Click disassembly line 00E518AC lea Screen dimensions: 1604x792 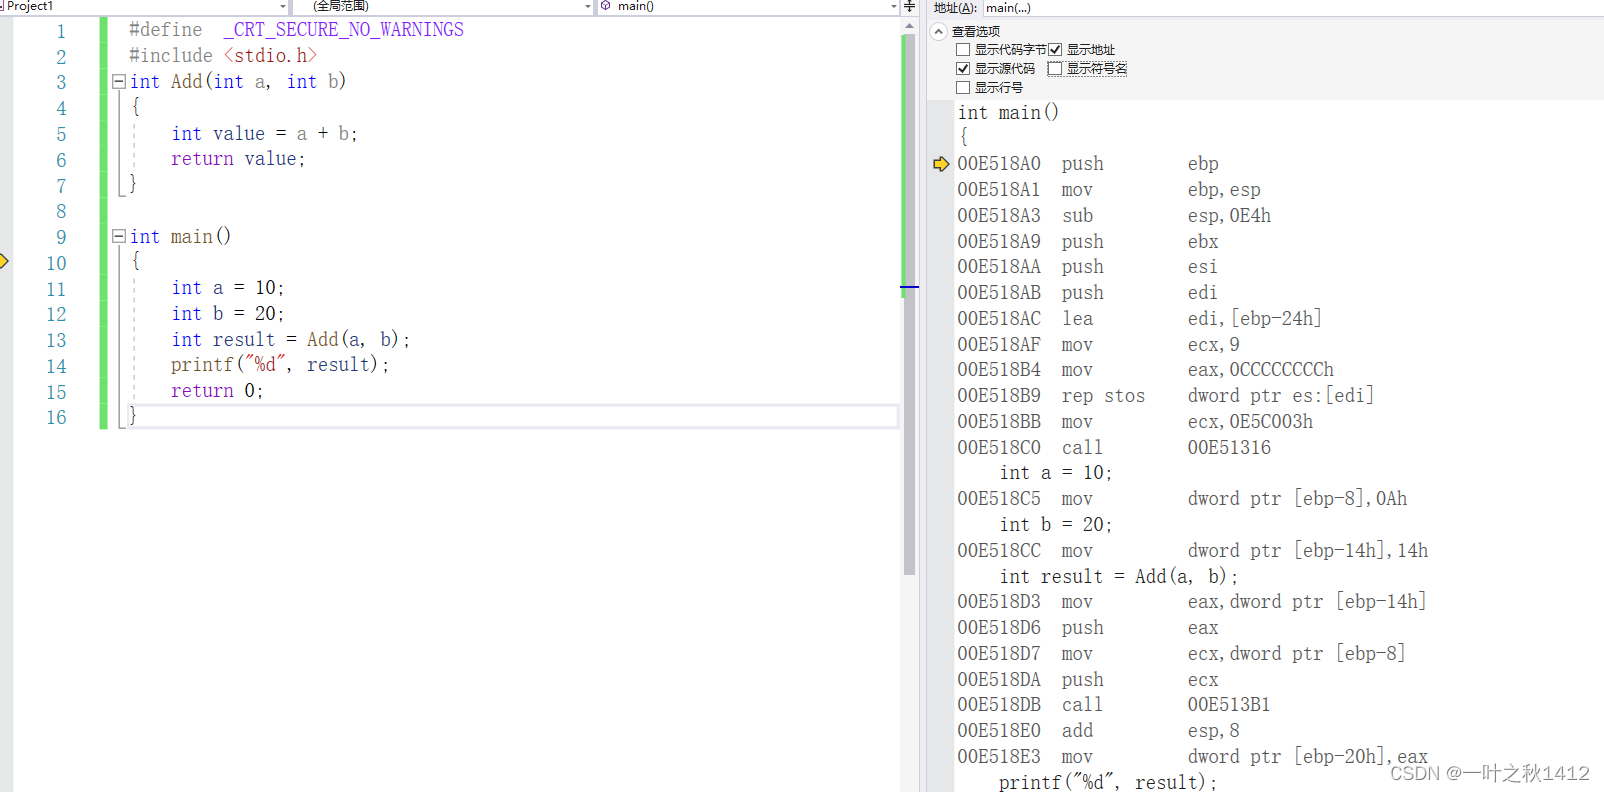tap(1139, 319)
